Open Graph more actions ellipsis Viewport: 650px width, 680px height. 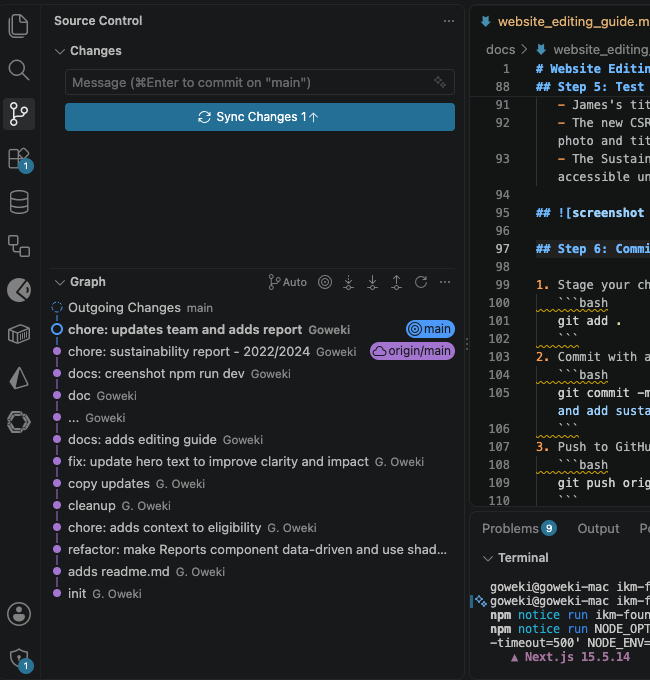tap(445, 282)
